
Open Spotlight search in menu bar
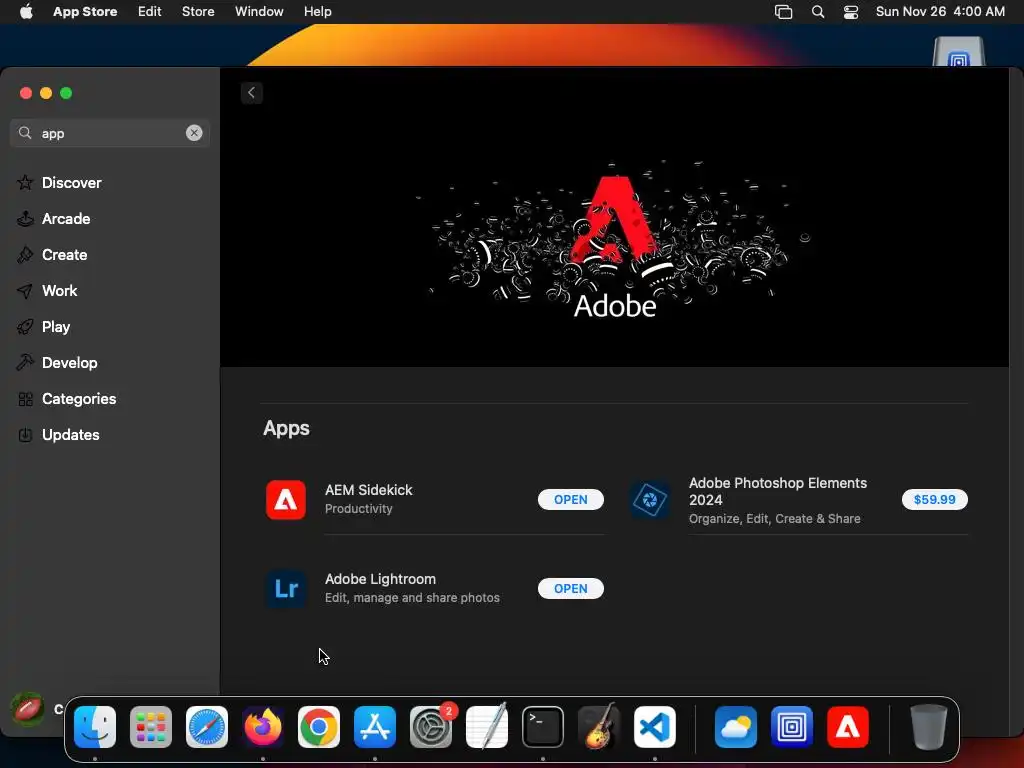[818, 12]
